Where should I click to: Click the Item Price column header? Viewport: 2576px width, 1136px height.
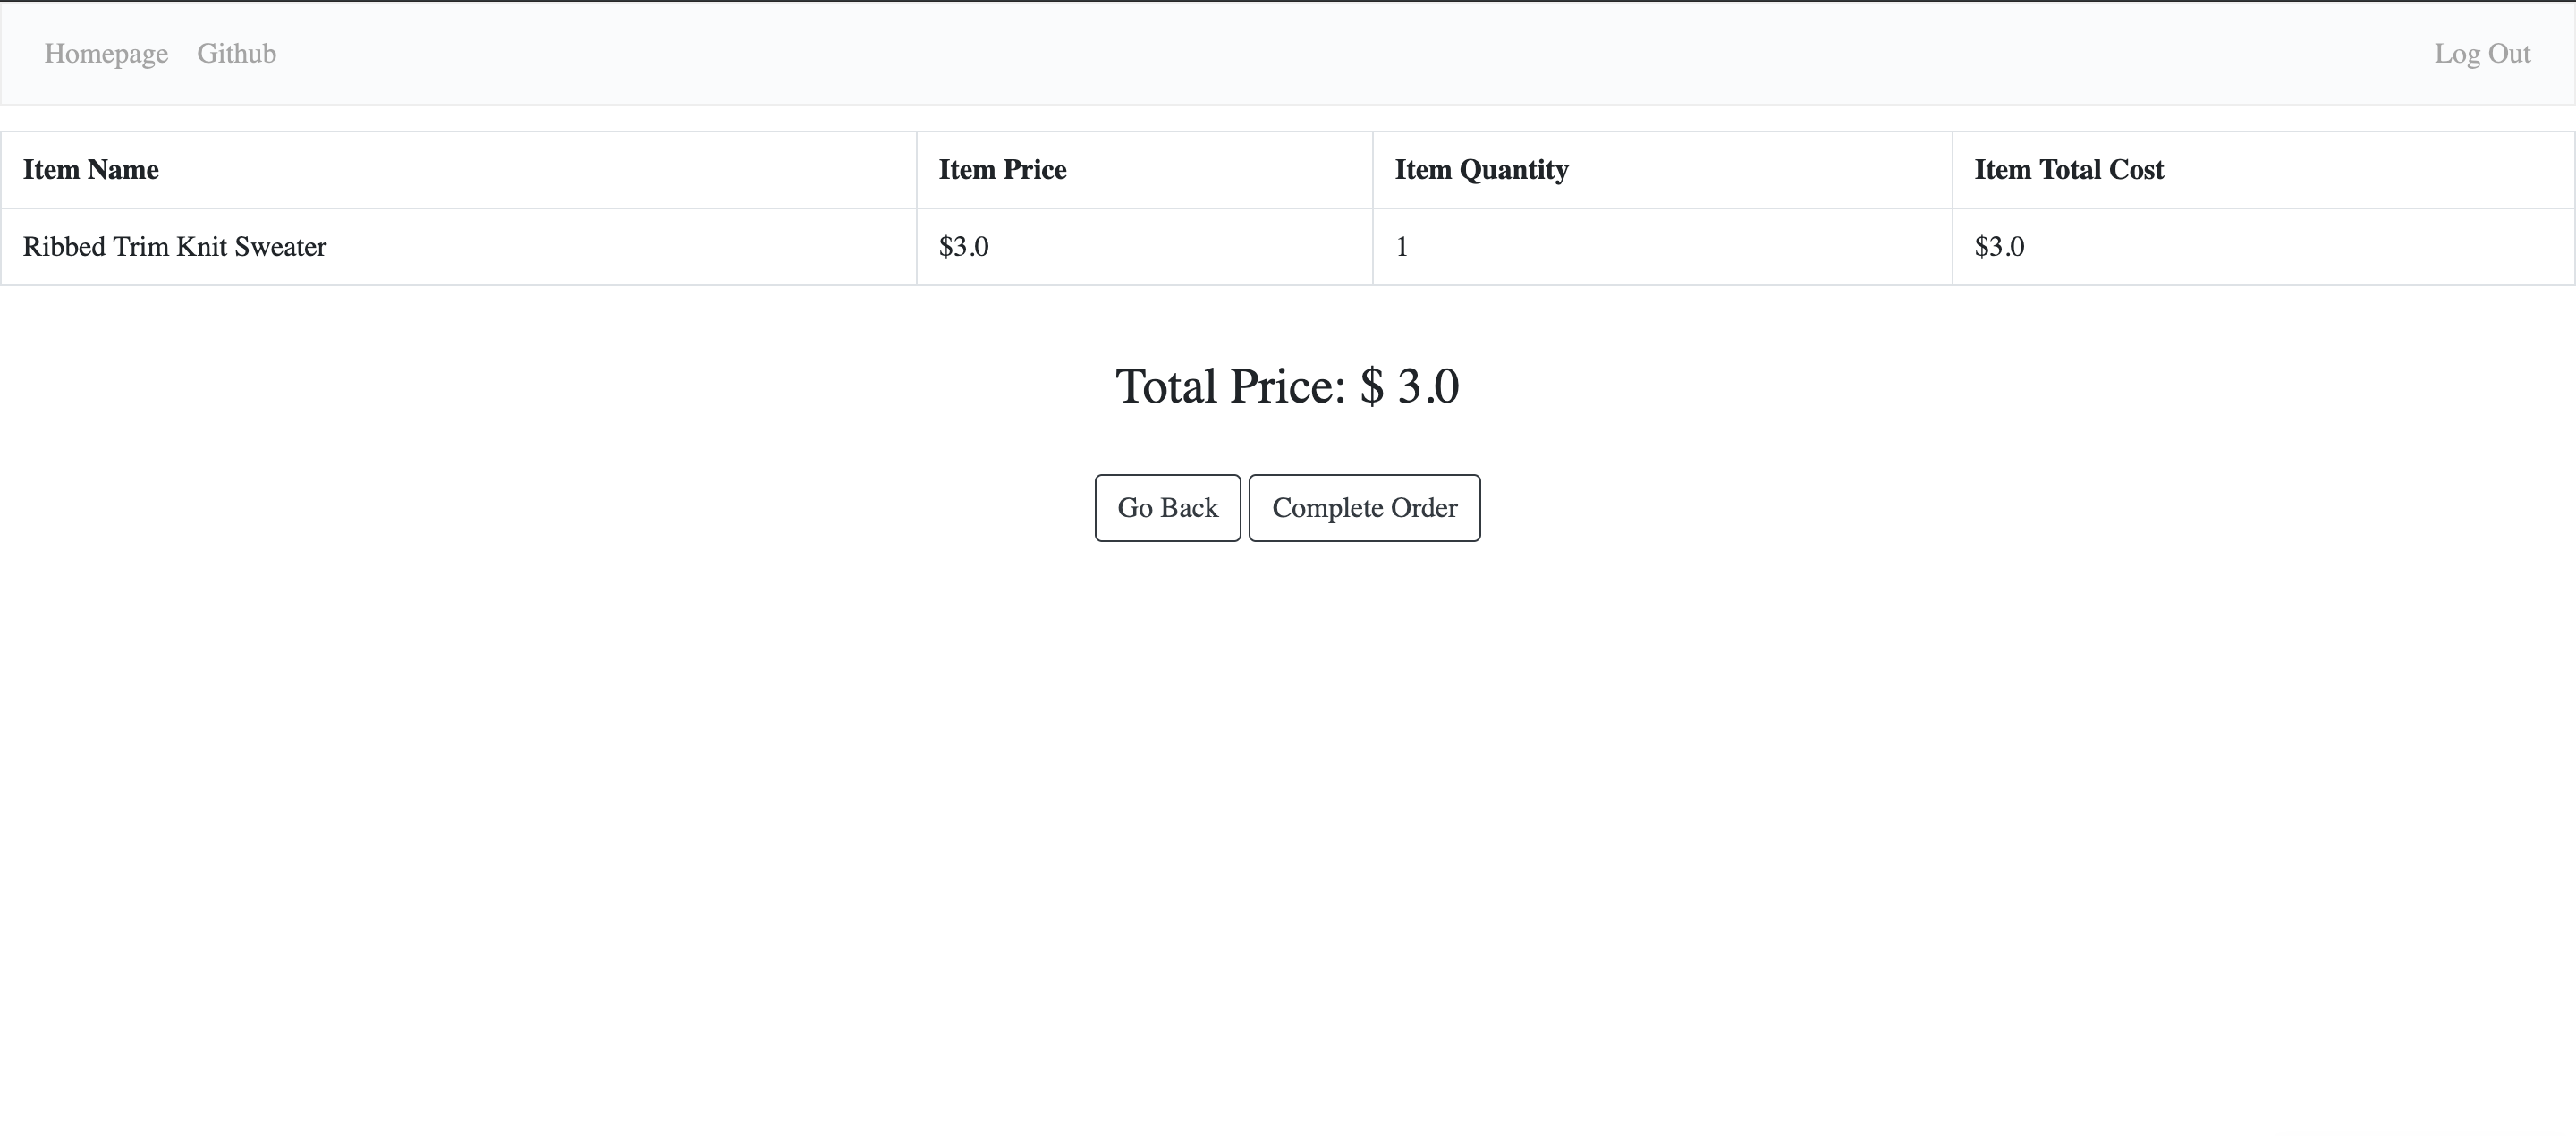point(1002,170)
